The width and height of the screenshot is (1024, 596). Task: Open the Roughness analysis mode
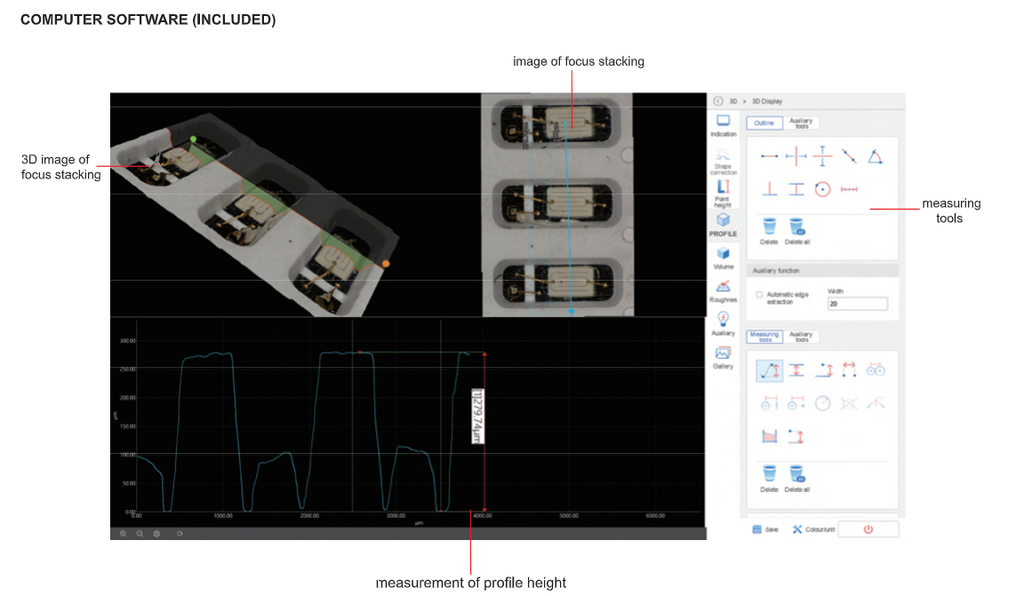(723, 288)
